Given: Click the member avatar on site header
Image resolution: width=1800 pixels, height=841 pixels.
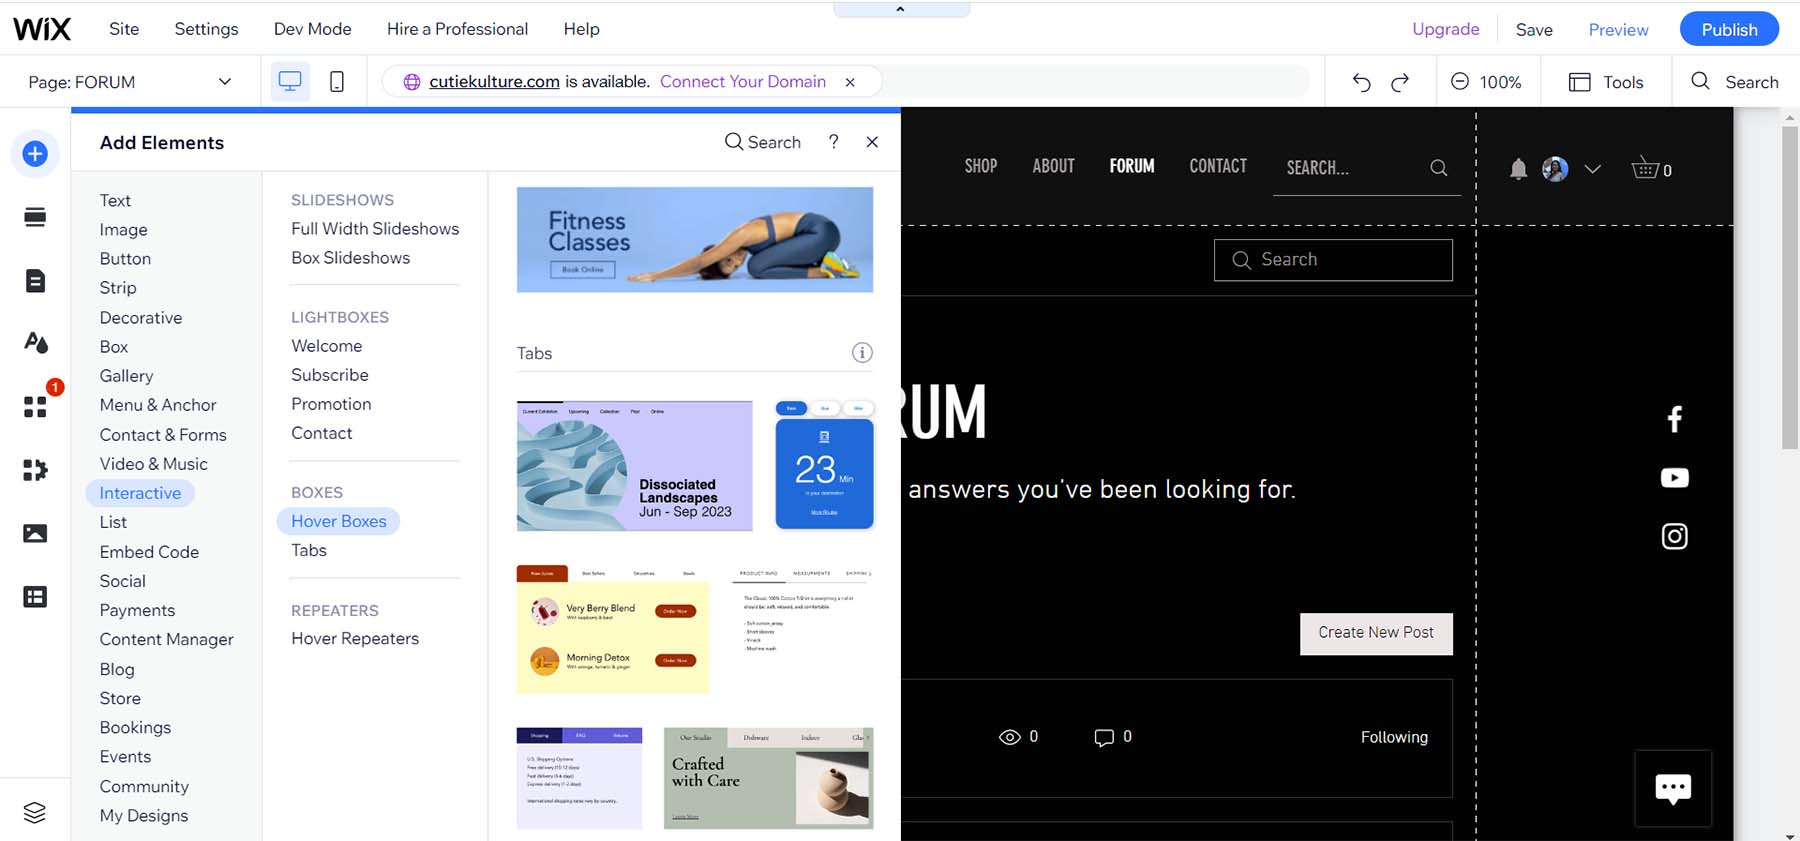Looking at the screenshot, I should [x=1555, y=169].
